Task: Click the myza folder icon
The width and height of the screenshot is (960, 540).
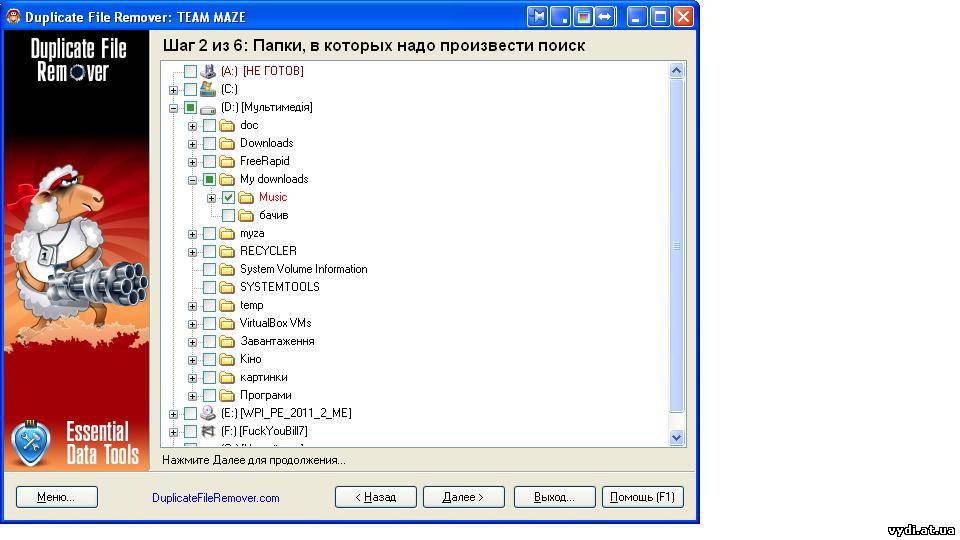Action: [227, 234]
